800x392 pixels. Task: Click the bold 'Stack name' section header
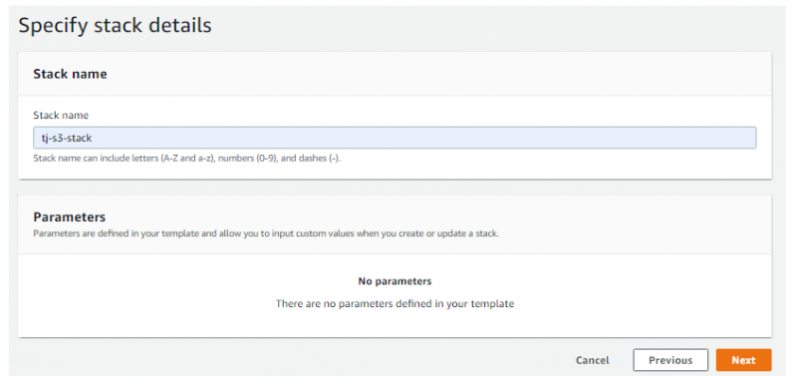70,74
